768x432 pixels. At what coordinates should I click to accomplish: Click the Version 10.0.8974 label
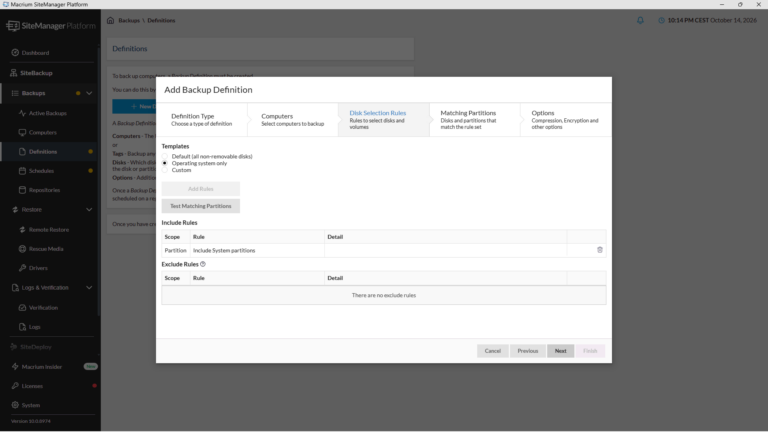30,421
